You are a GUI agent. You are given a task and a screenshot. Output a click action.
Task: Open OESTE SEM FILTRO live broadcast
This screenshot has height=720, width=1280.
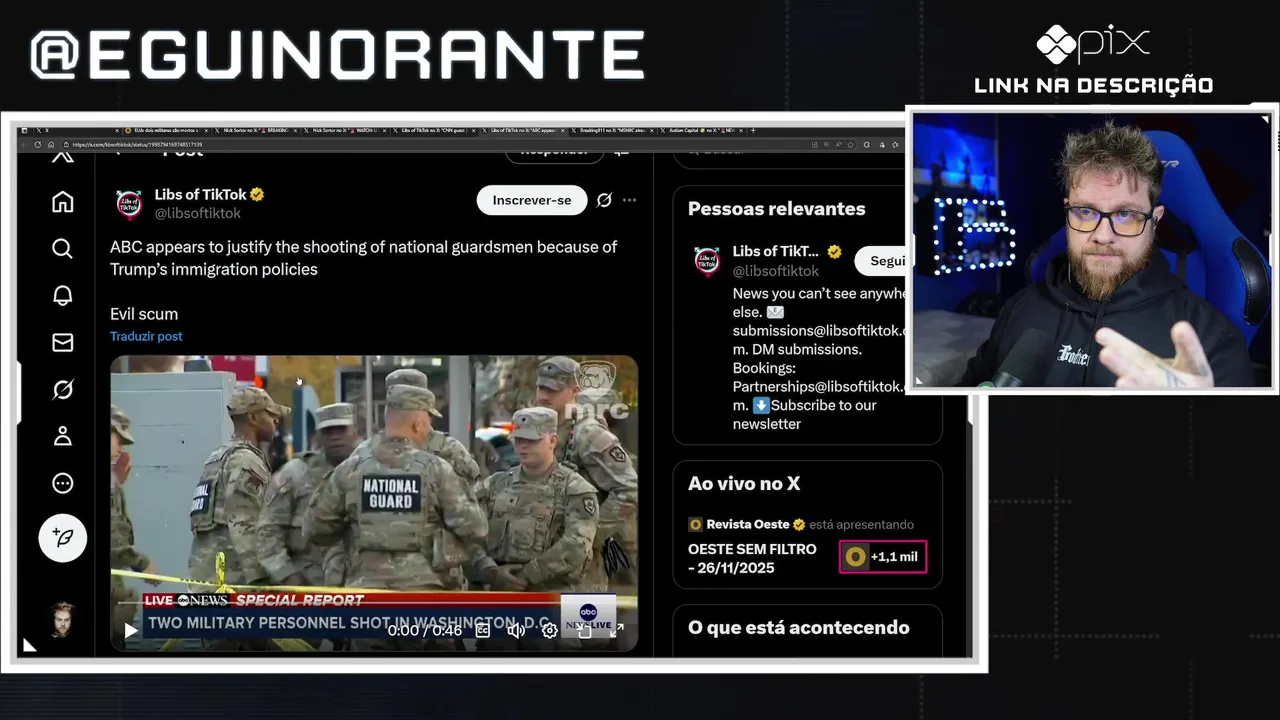[x=752, y=558]
